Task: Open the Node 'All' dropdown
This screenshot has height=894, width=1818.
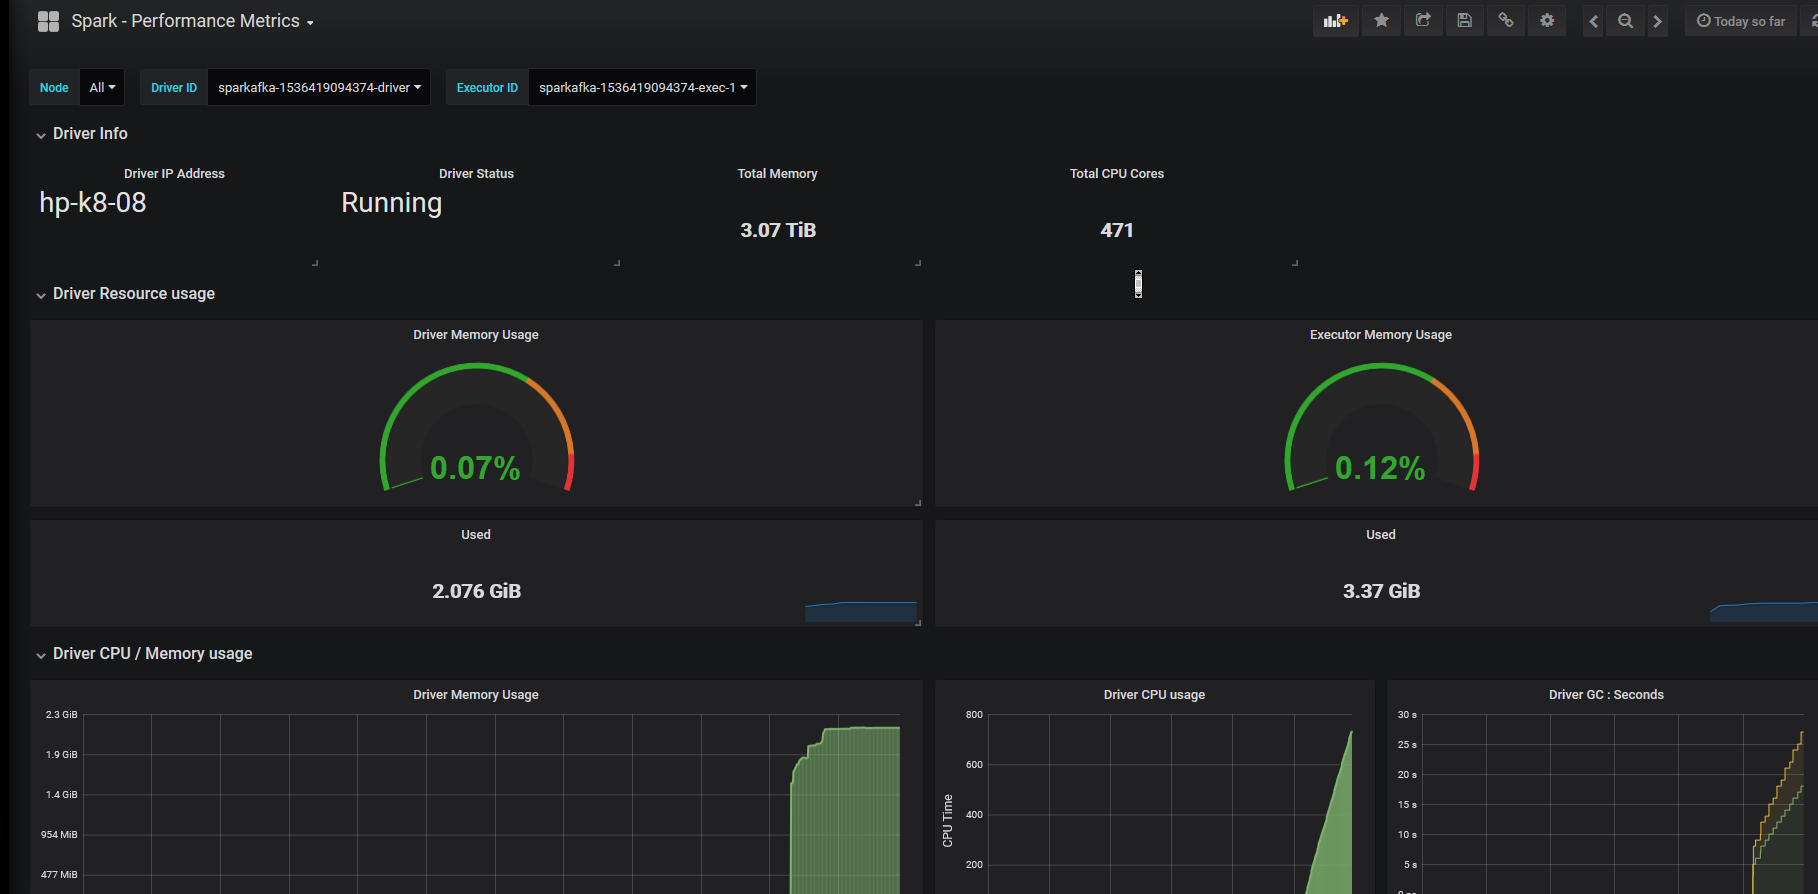Action: point(102,88)
